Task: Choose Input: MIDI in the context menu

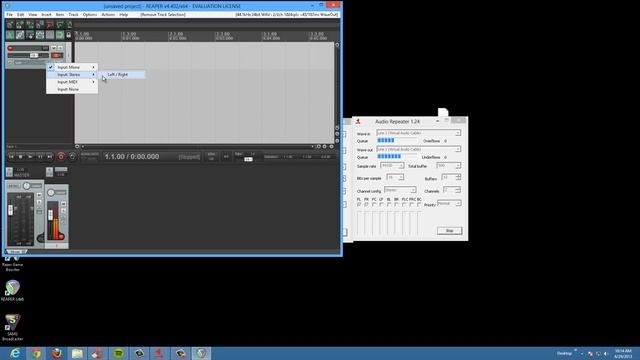Action: [x=72, y=82]
